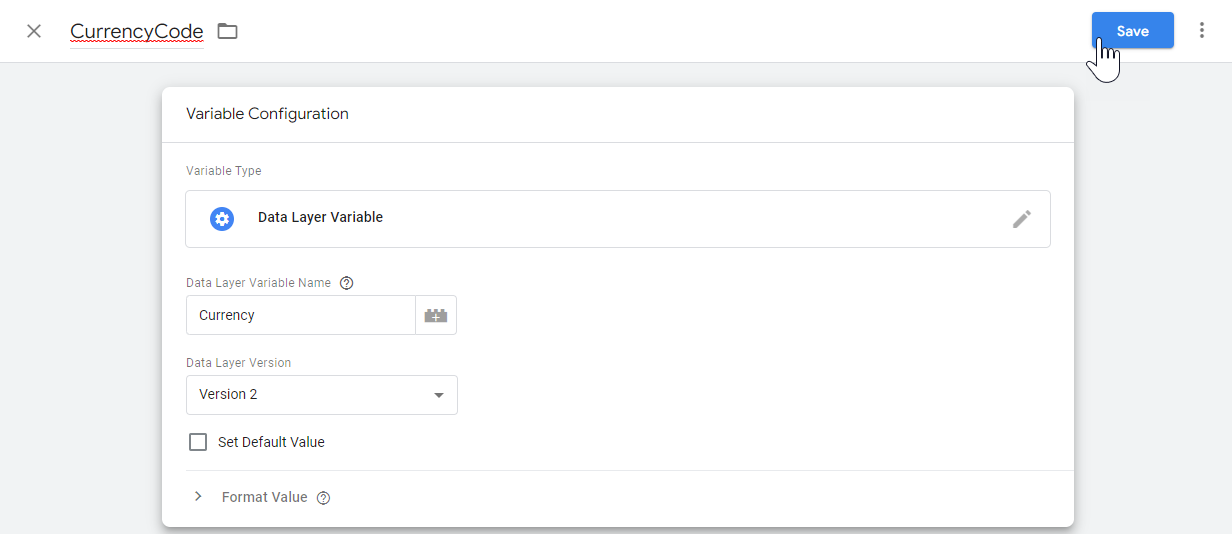Expand the Format Value section chevron
The height and width of the screenshot is (534, 1232).
198,497
